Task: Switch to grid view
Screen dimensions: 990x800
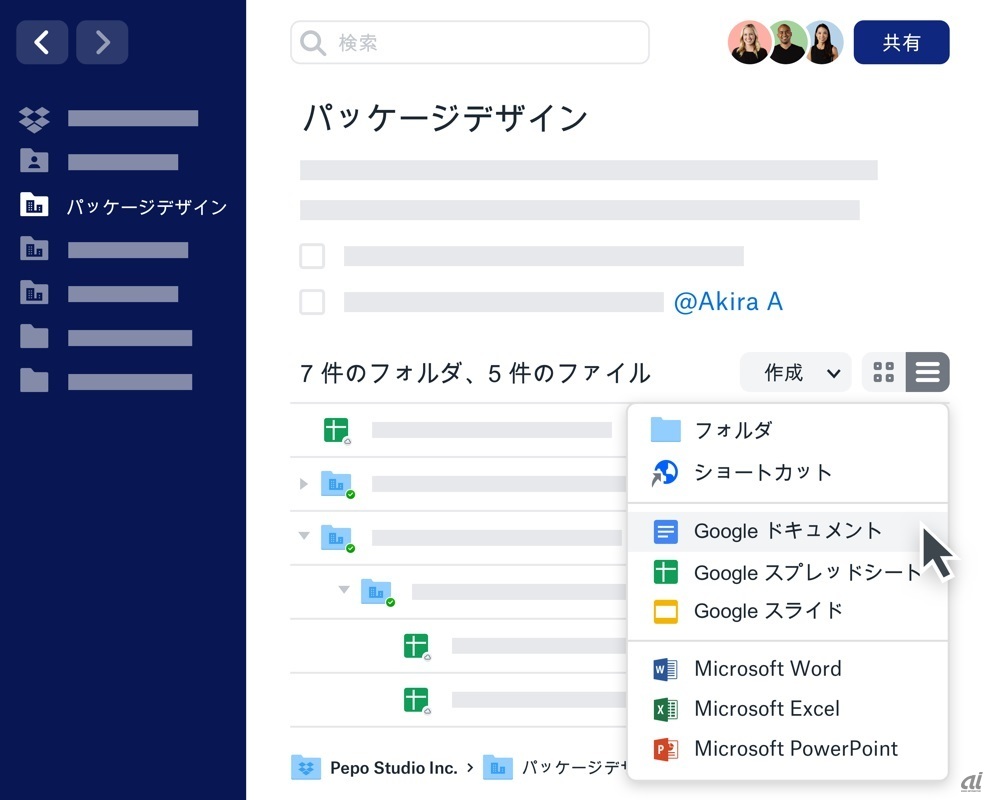Action: pos(883,373)
